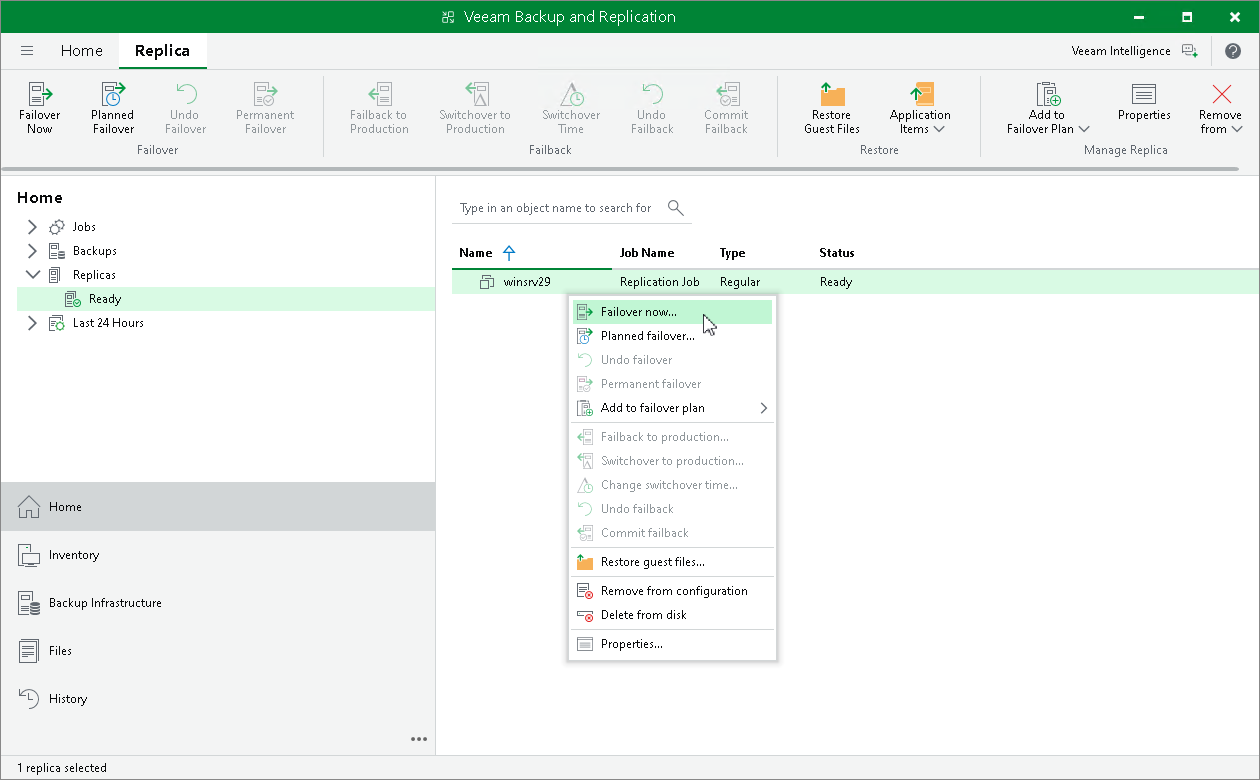Open the Add to Failover Plan dropdown
This screenshot has height=780, width=1260.
pos(1047,108)
